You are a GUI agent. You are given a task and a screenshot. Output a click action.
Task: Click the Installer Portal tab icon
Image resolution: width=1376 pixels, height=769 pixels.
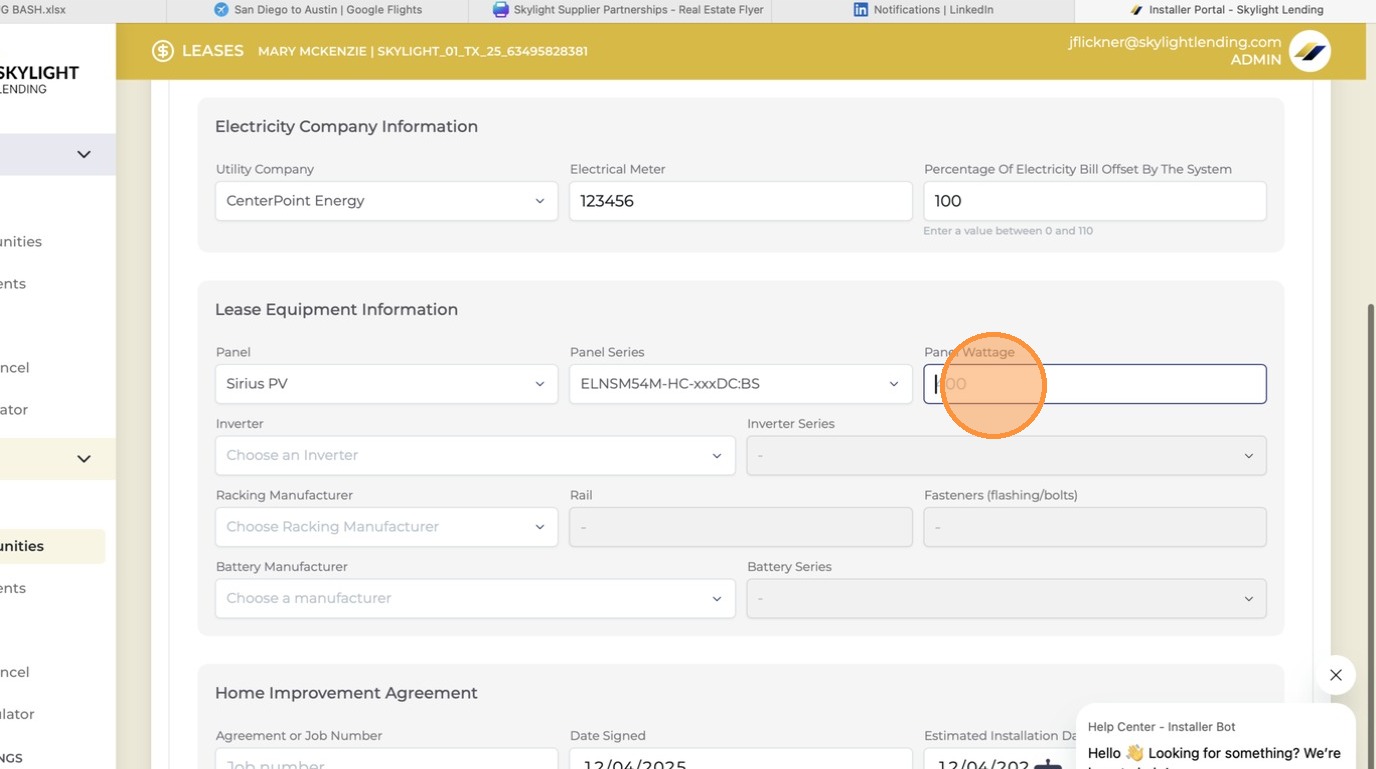pyautogui.click(x=1136, y=10)
